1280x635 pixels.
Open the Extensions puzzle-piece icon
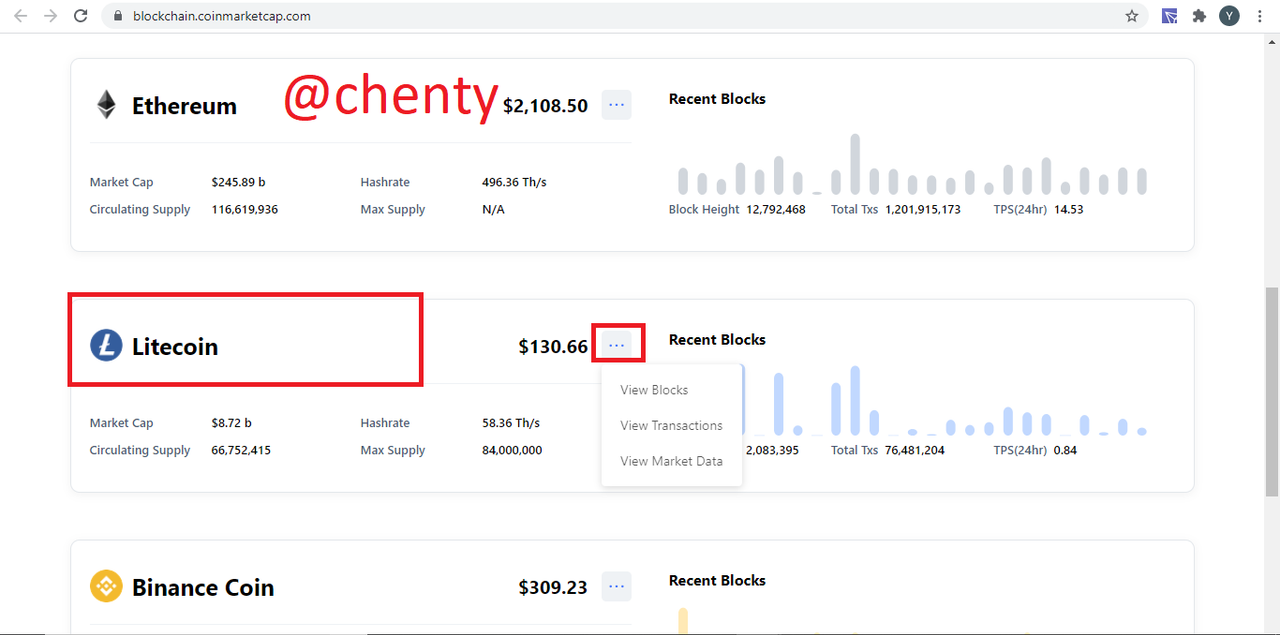click(1199, 16)
